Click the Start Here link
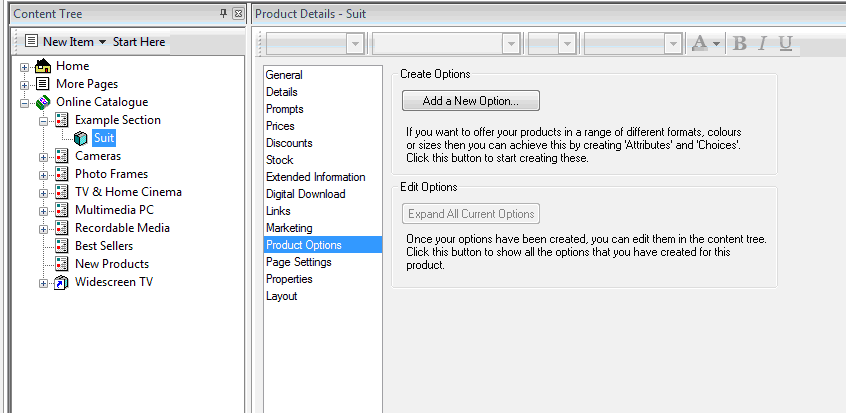846x413 pixels. 139,42
